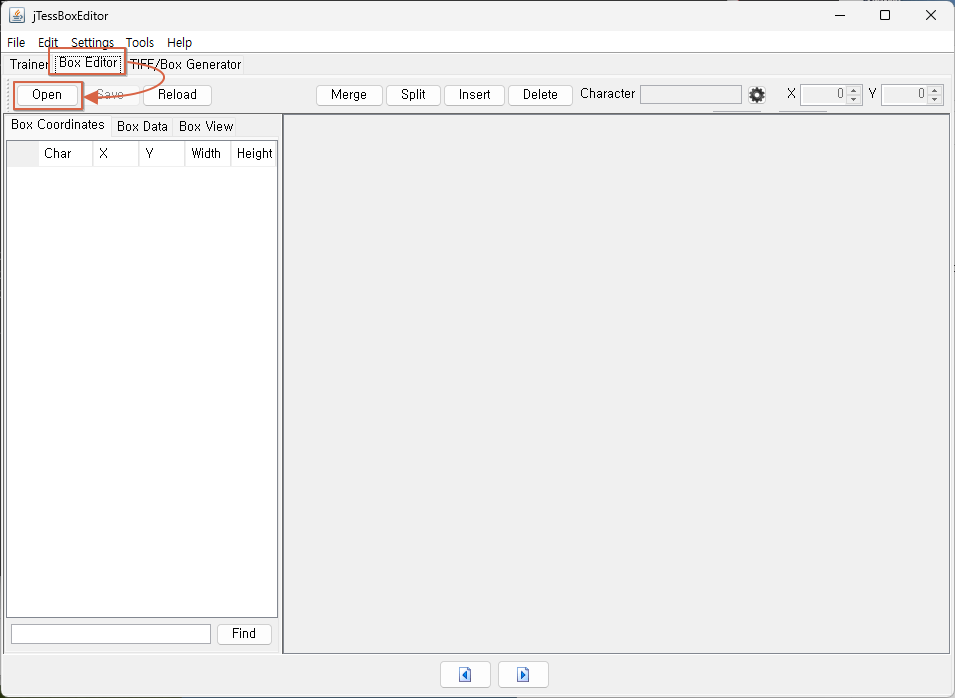
Task: Click the X coordinate value field
Action: [x=823, y=95]
